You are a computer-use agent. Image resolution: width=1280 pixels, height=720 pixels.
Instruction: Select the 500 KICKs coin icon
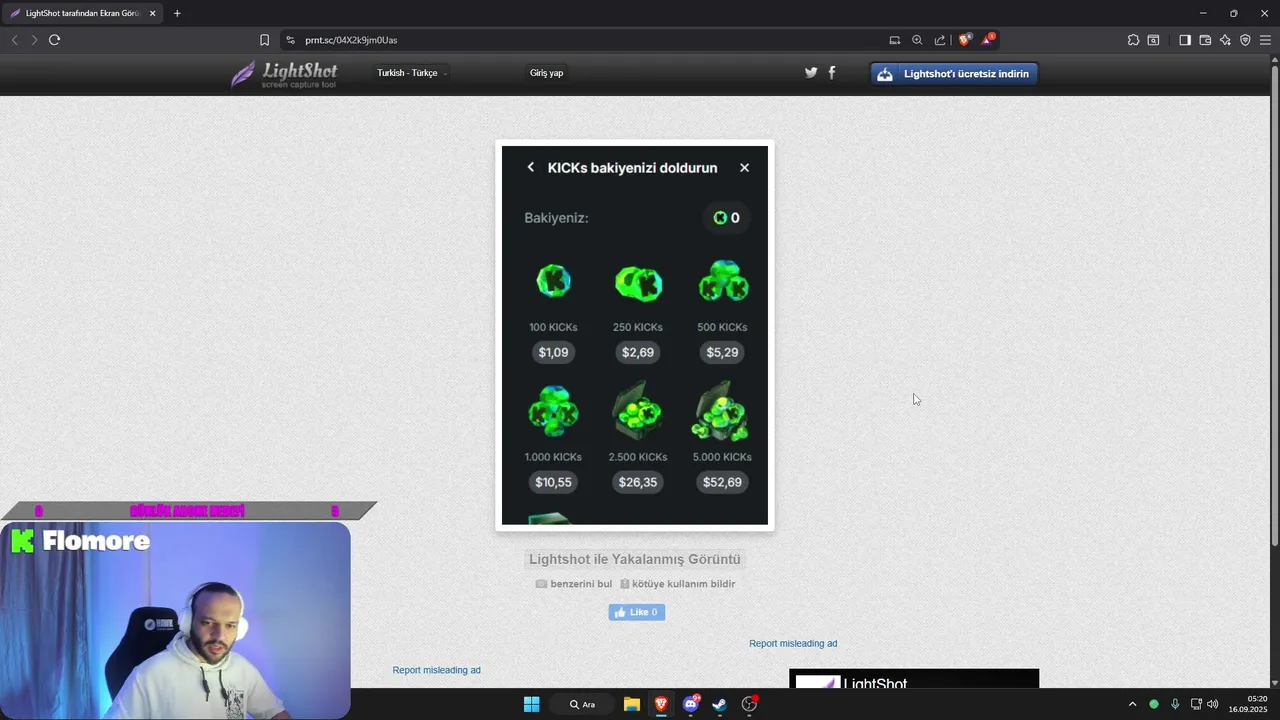coord(723,281)
